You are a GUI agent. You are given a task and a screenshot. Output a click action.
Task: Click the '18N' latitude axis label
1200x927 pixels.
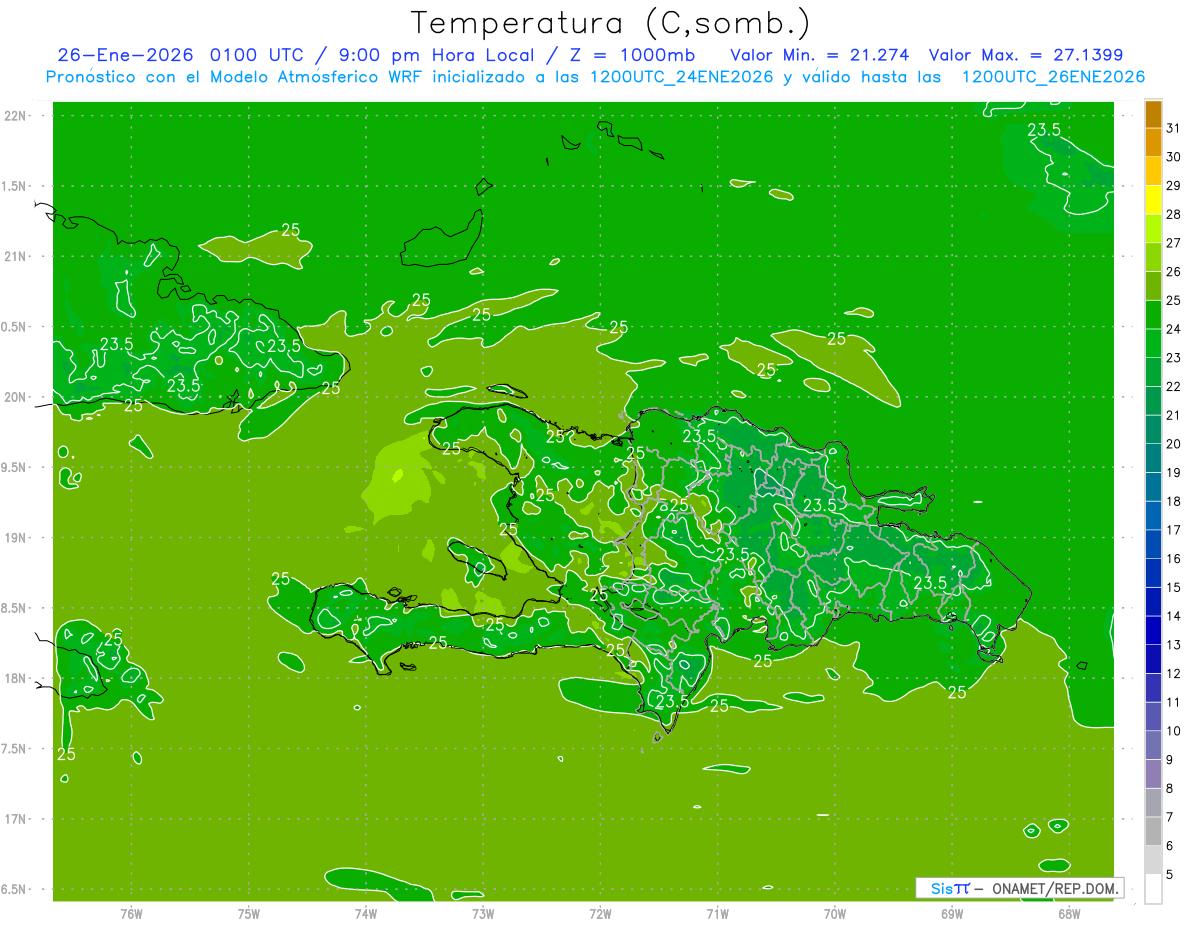pos(16,678)
